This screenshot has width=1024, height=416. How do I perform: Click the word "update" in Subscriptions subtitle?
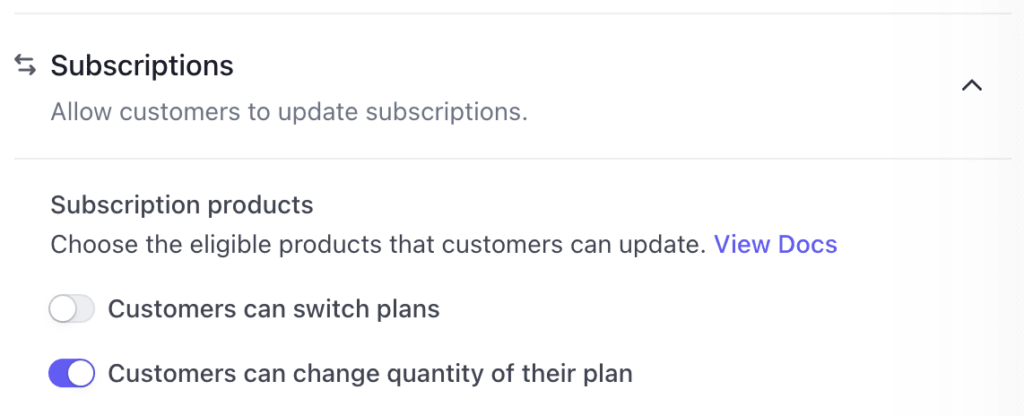tap(320, 111)
